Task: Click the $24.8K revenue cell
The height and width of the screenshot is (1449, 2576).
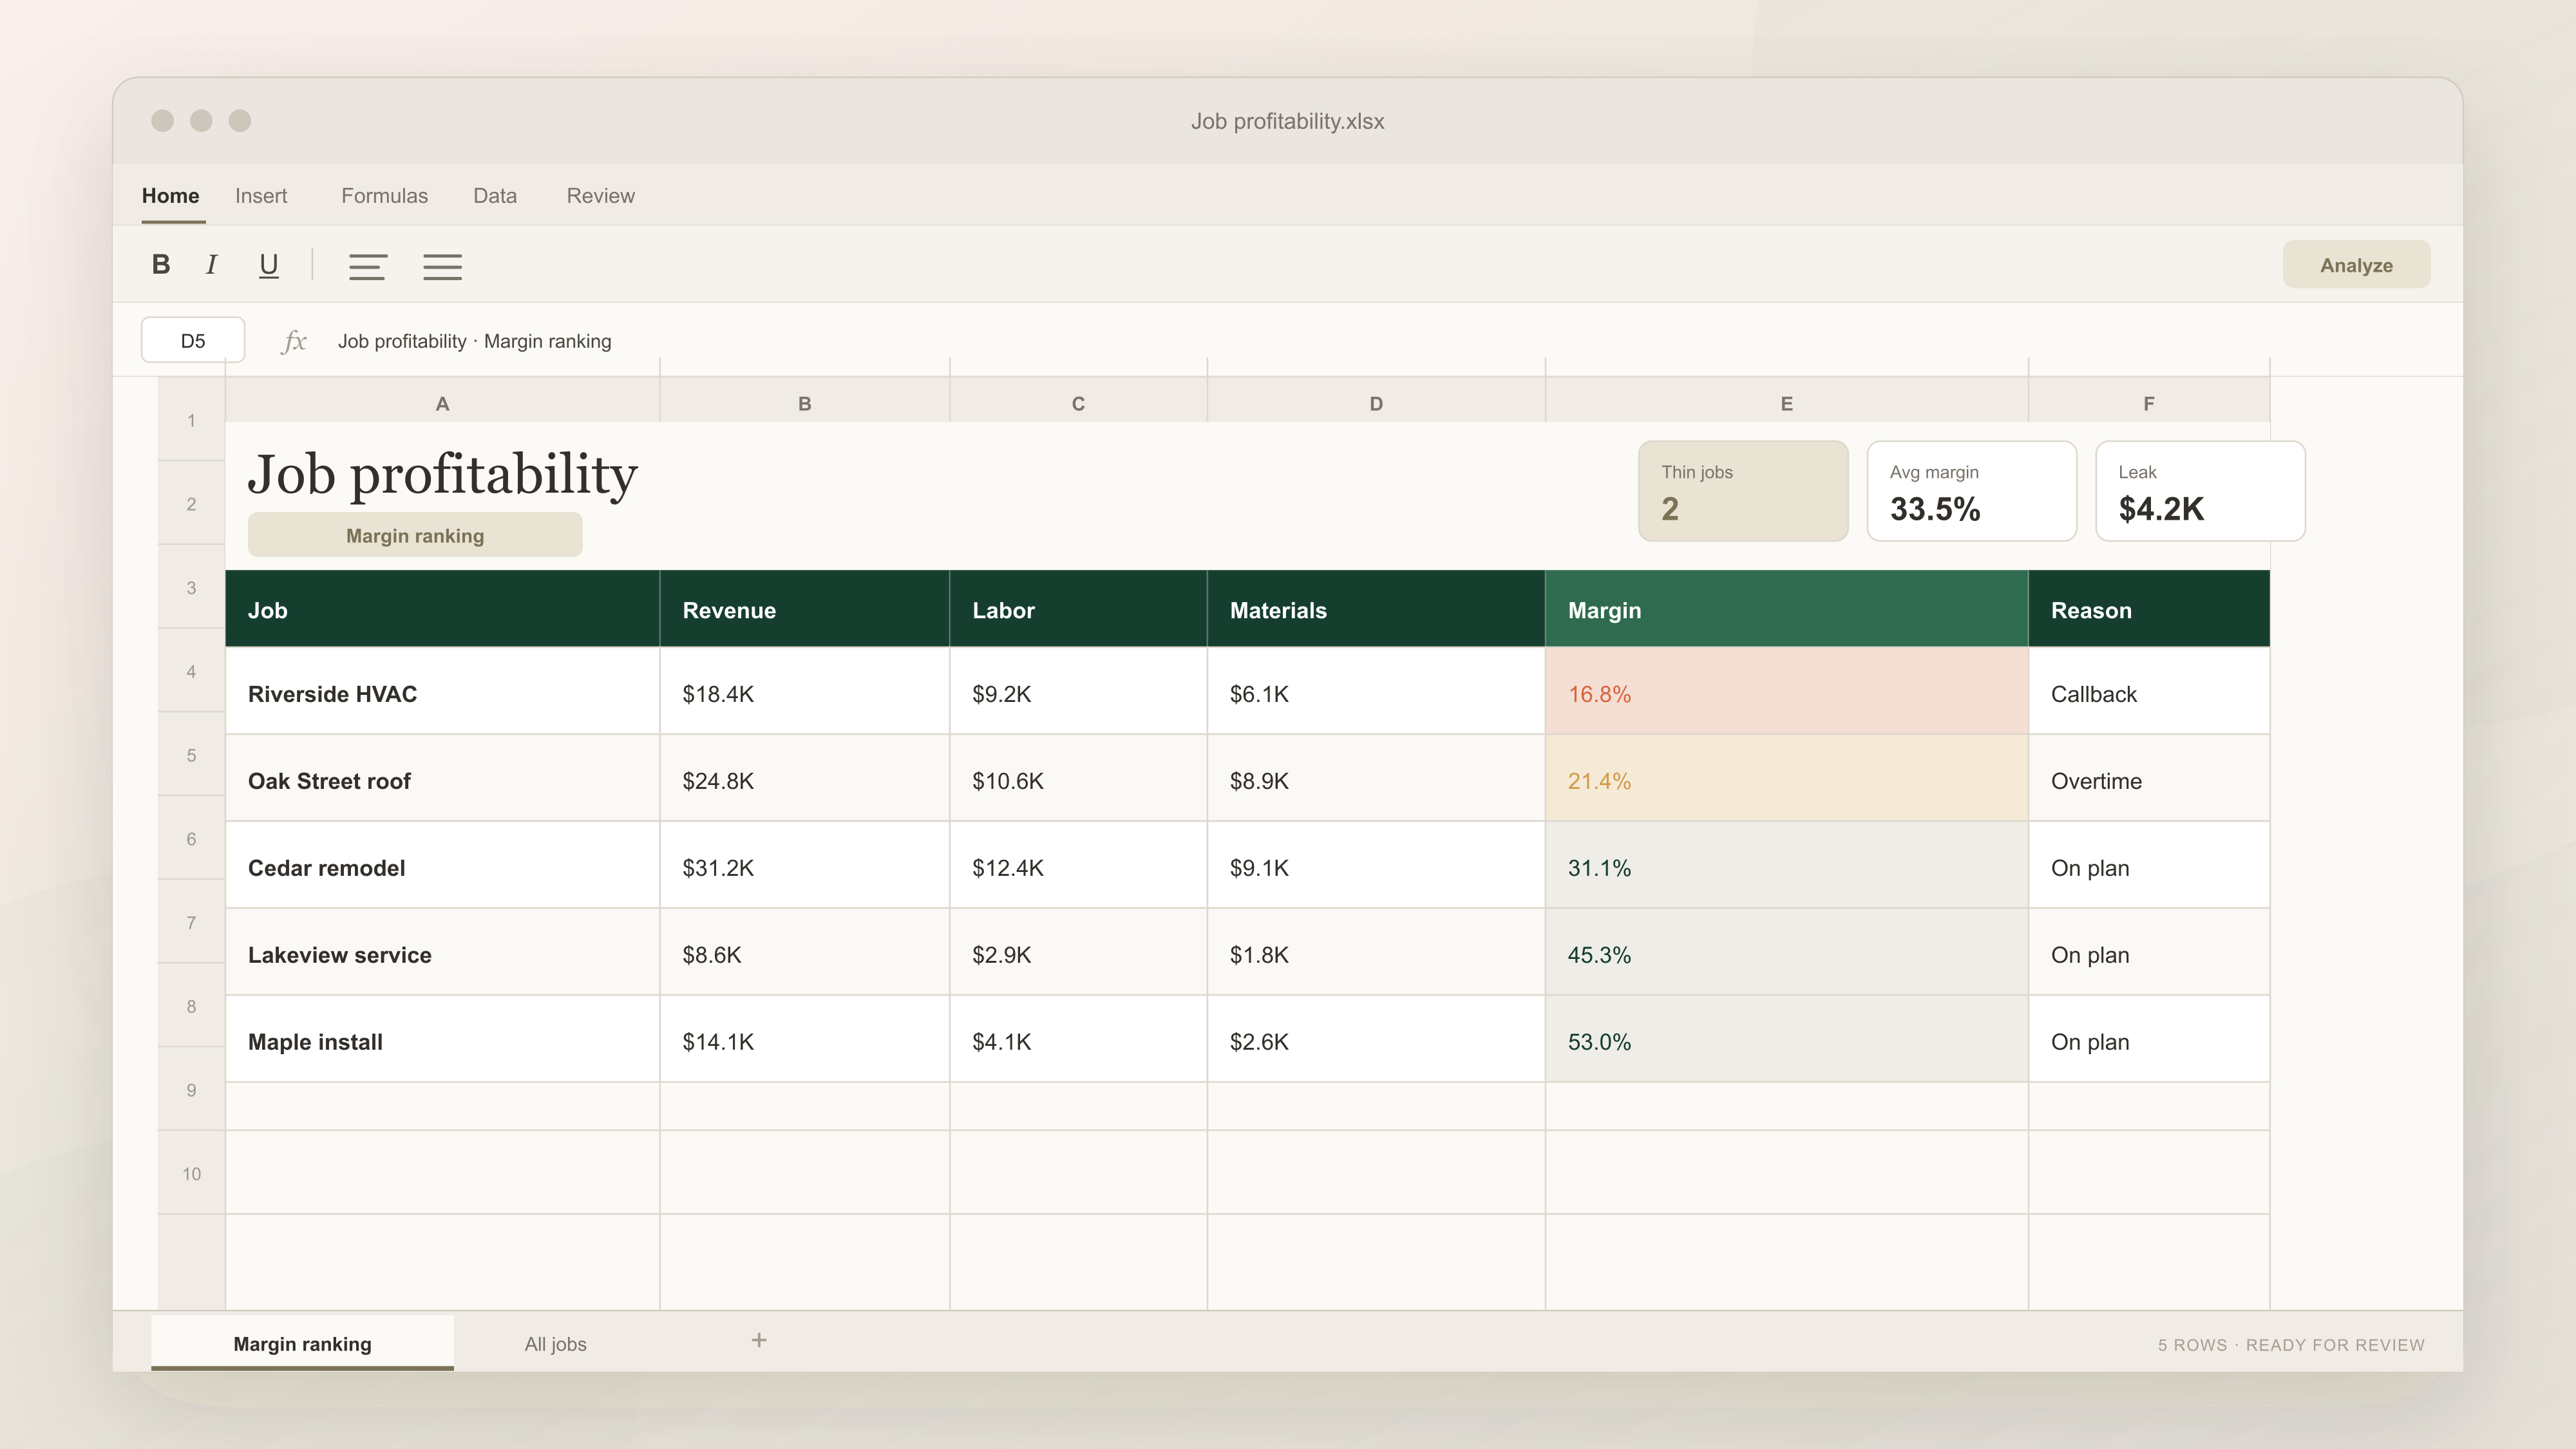Action: coord(804,778)
